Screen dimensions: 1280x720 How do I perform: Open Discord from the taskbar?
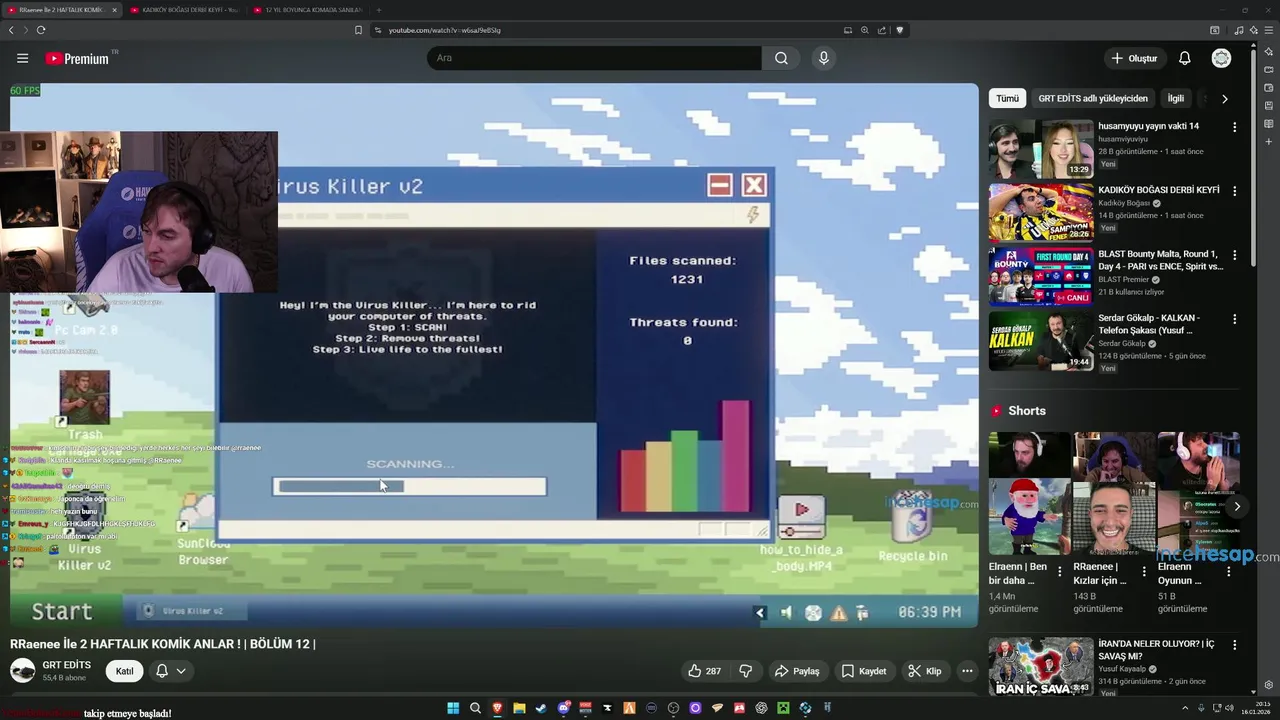(x=563, y=708)
